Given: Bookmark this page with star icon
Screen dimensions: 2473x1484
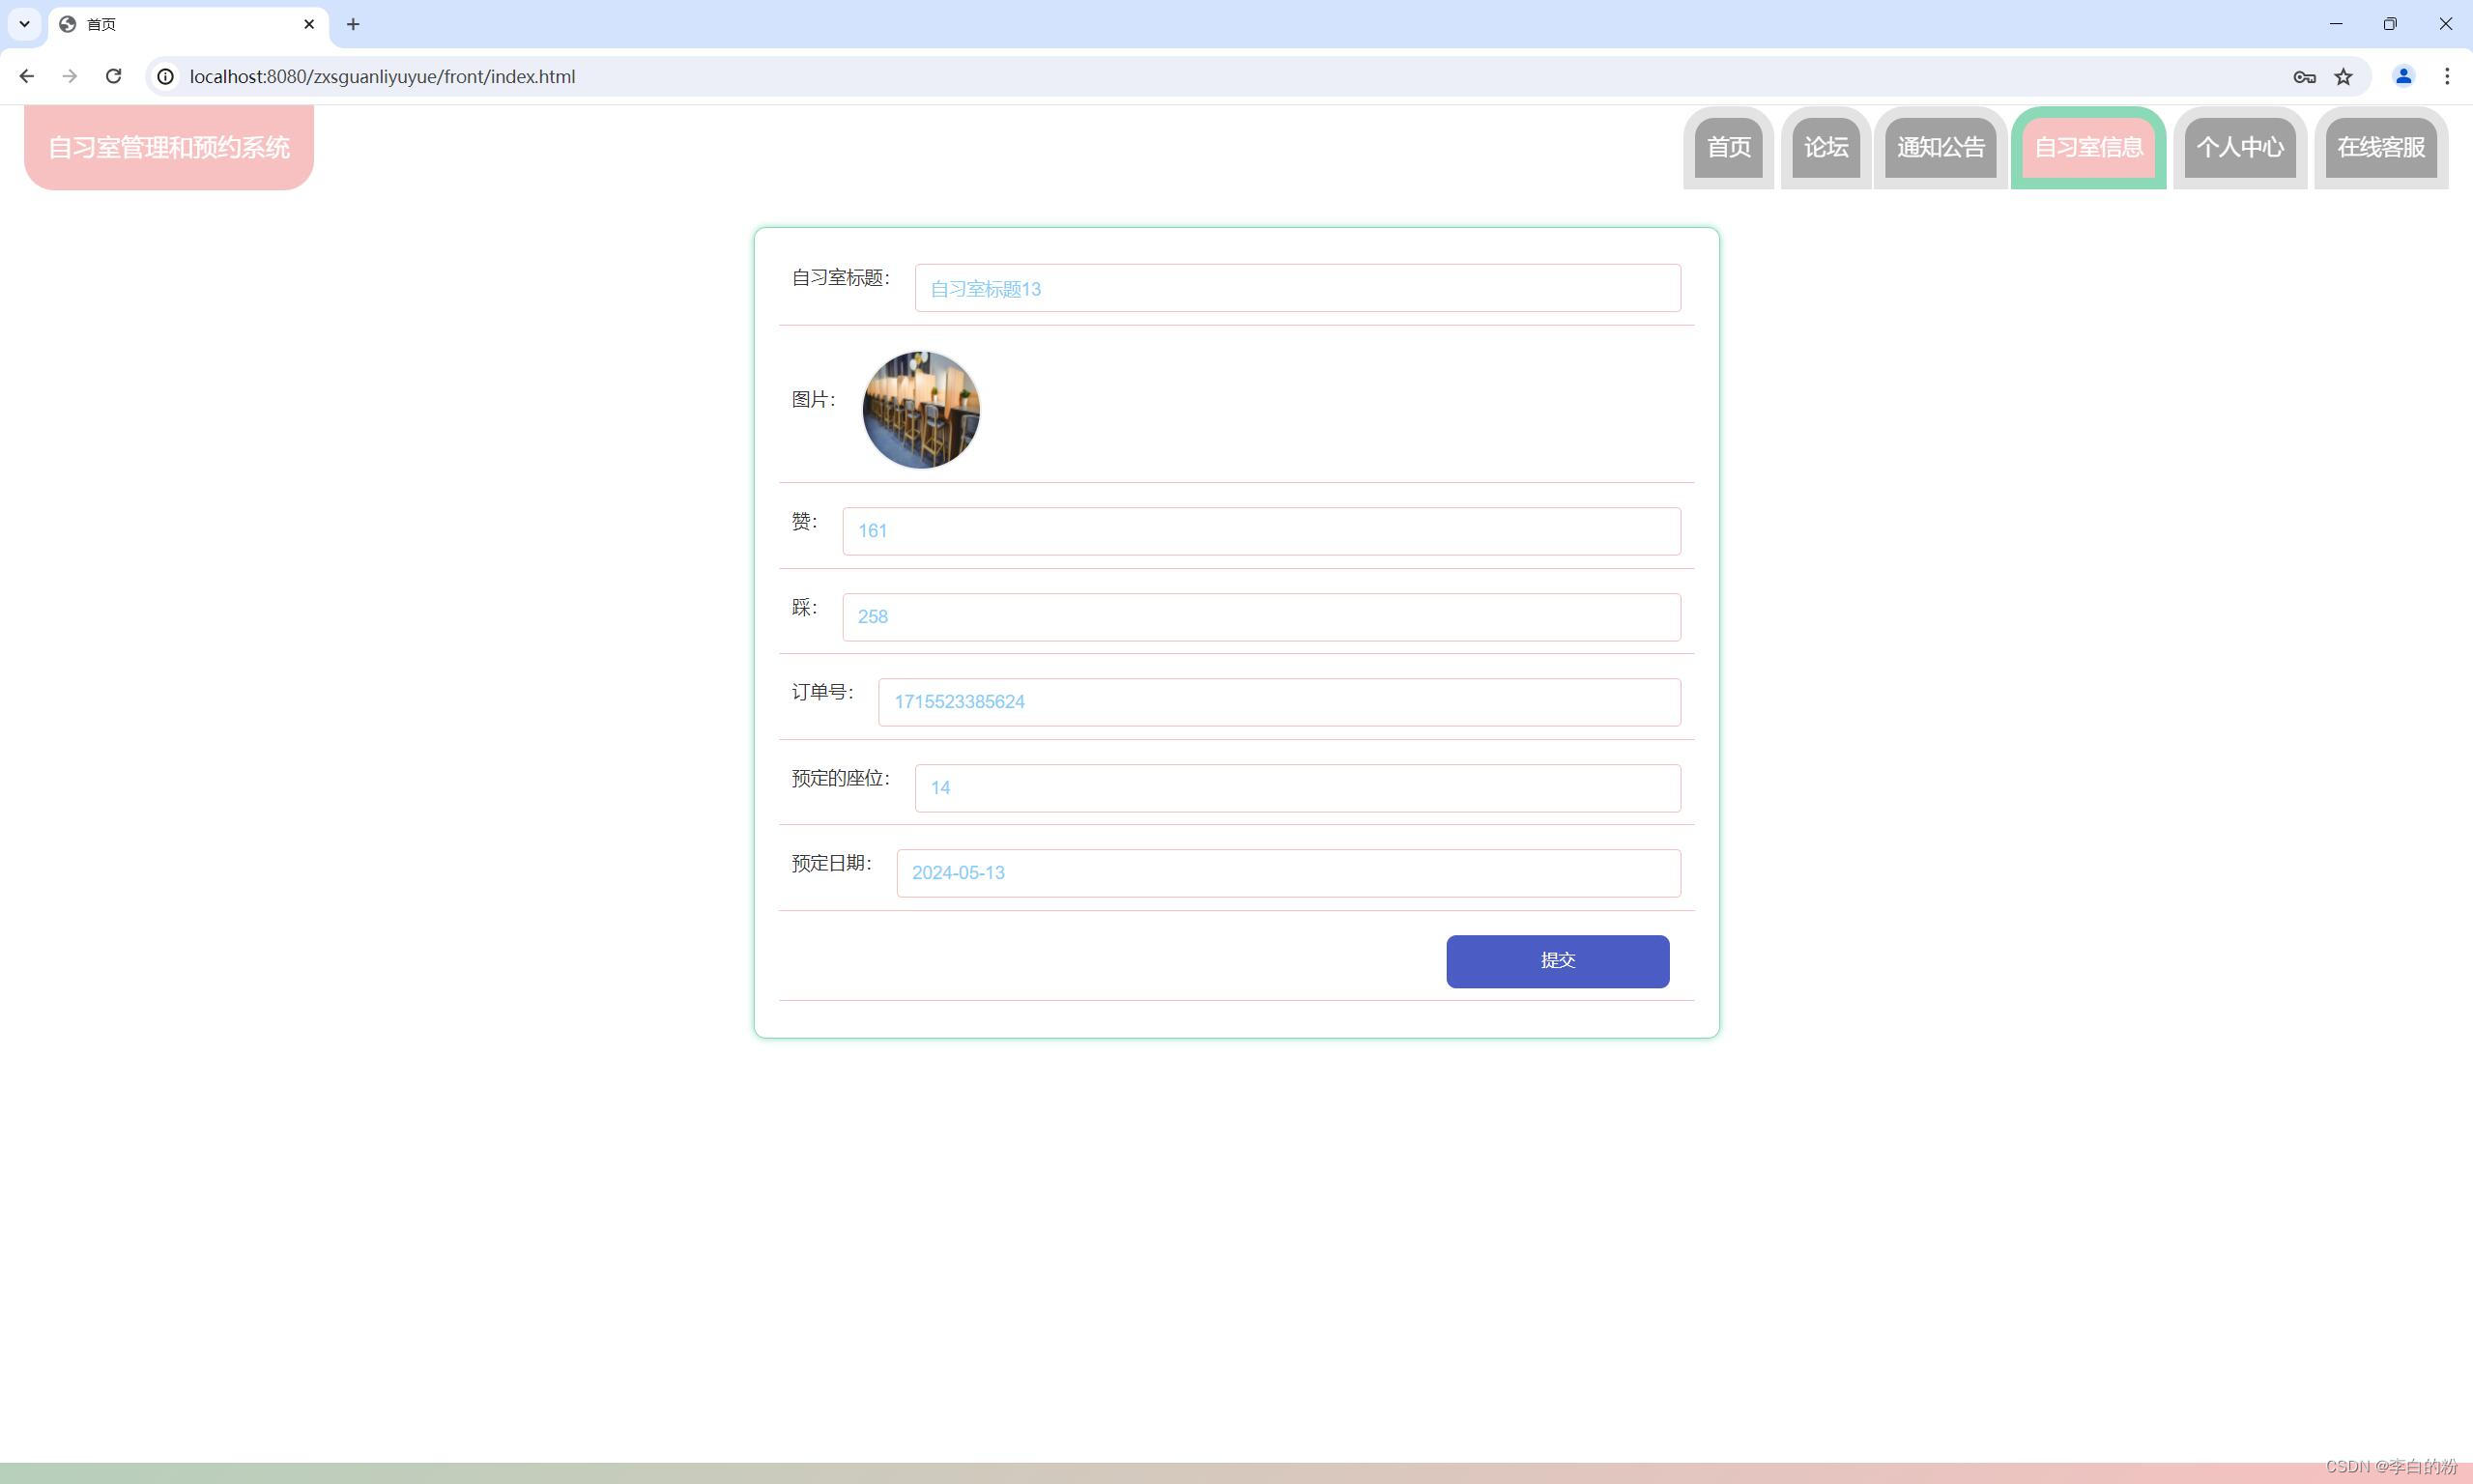Looking at the screenshot, I should (x=2343, y=76).
